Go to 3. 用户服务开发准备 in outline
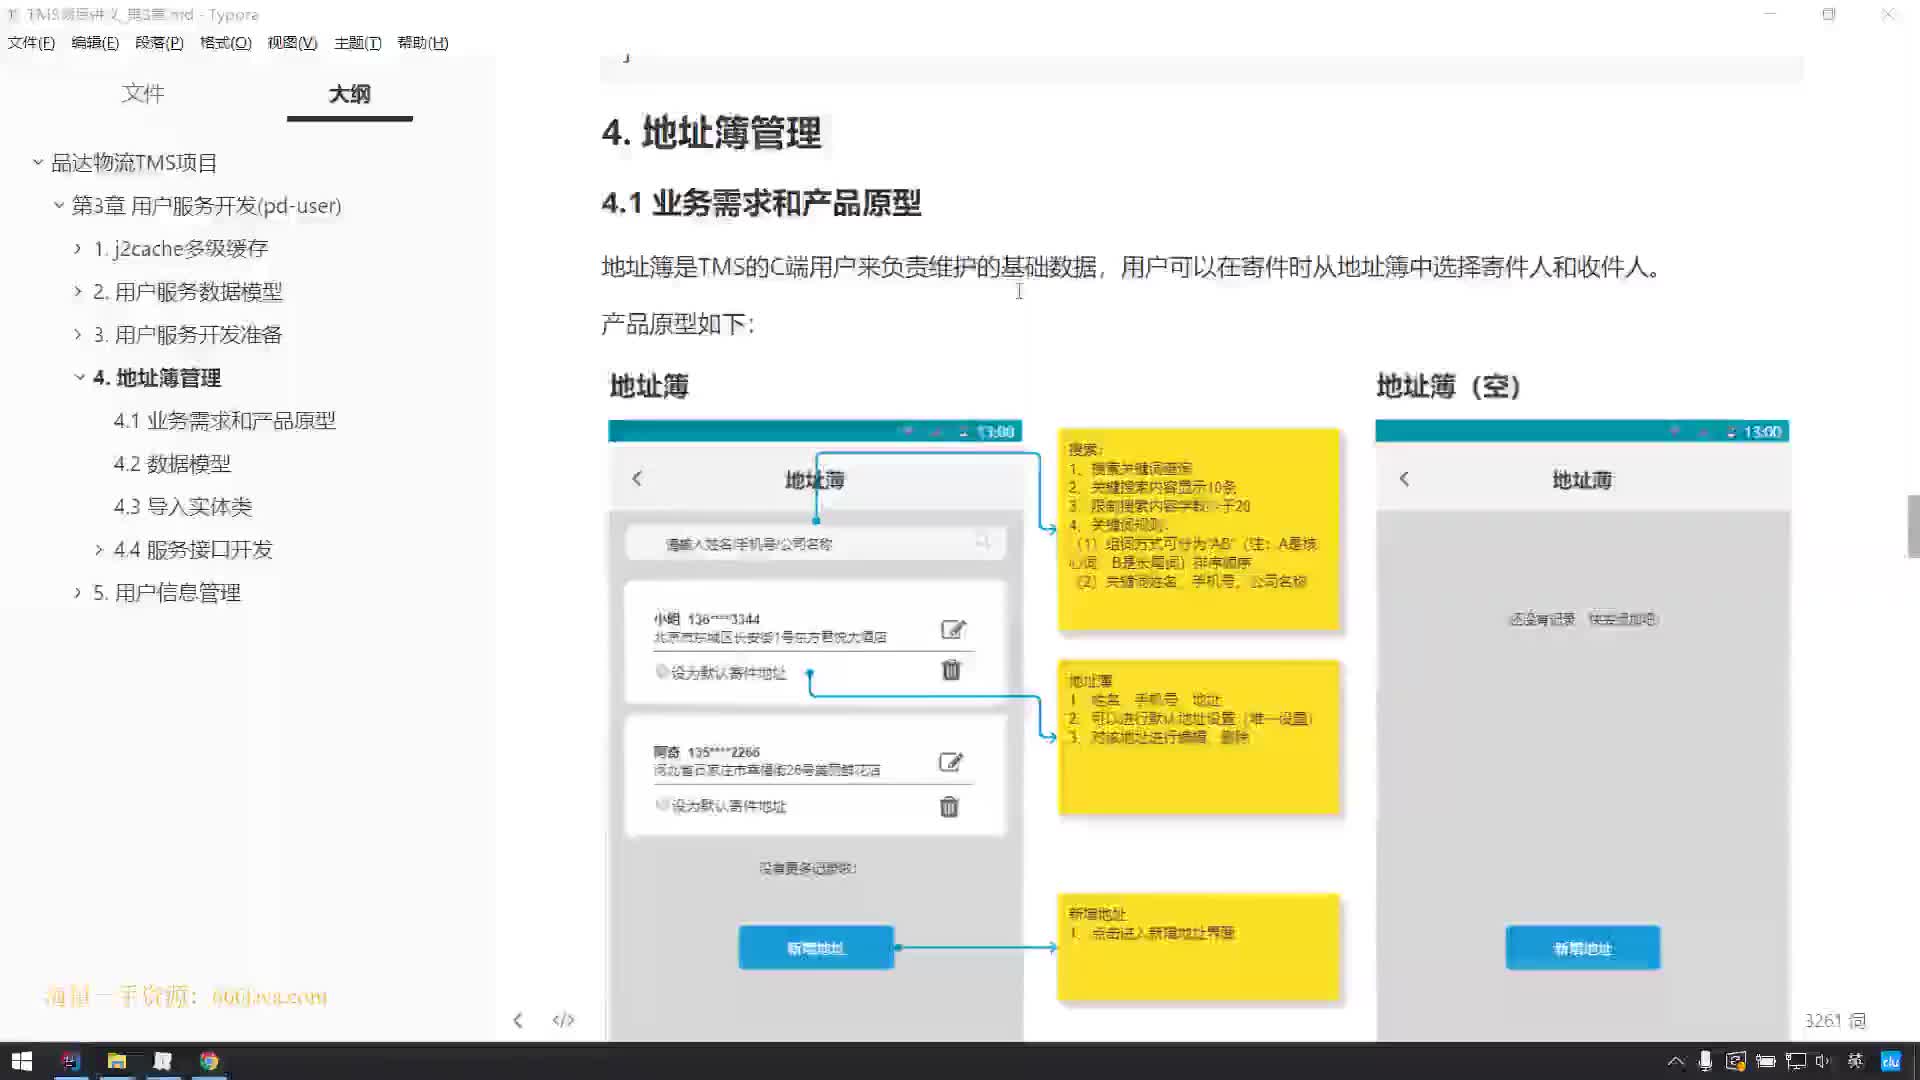 click(188, 334)
